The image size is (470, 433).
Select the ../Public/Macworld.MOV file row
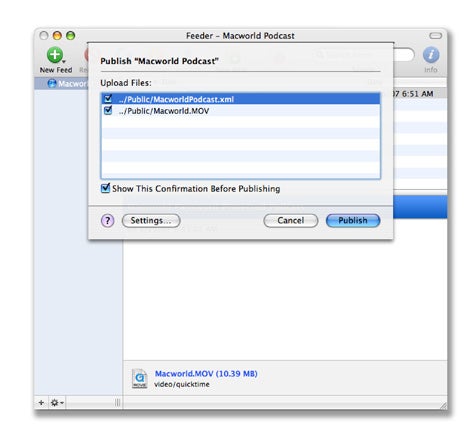(240, 111)
